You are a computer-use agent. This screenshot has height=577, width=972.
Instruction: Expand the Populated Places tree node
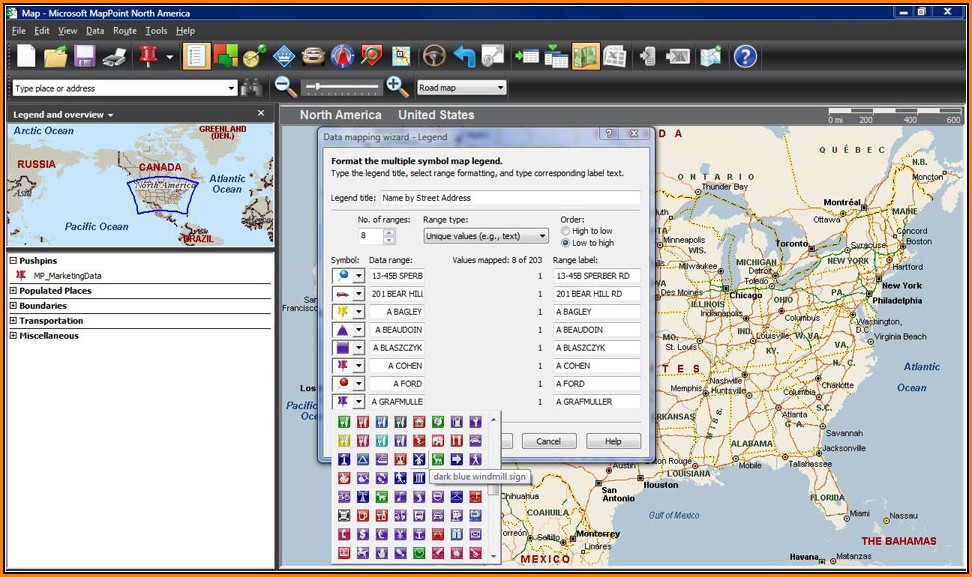point(14,291)
